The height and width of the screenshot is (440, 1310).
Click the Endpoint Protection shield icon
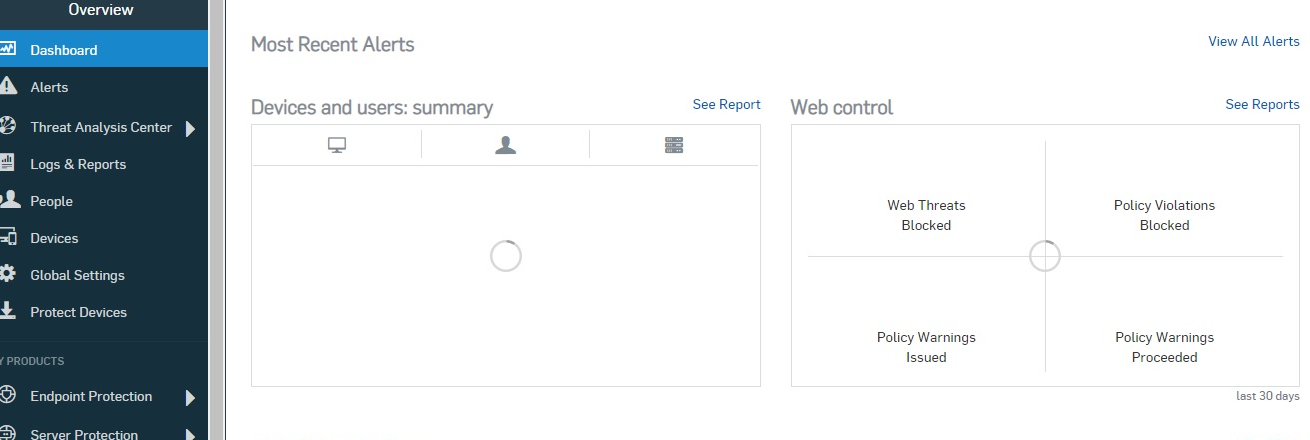pos(8,395)
